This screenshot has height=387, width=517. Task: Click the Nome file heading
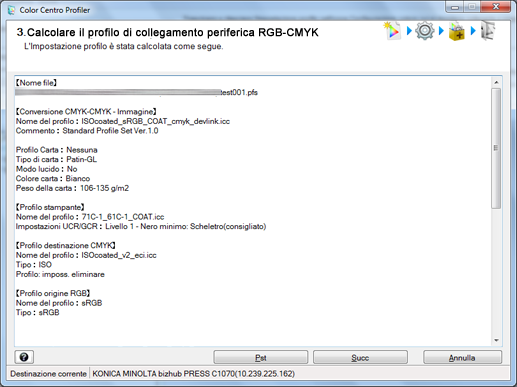coord(36,83)
